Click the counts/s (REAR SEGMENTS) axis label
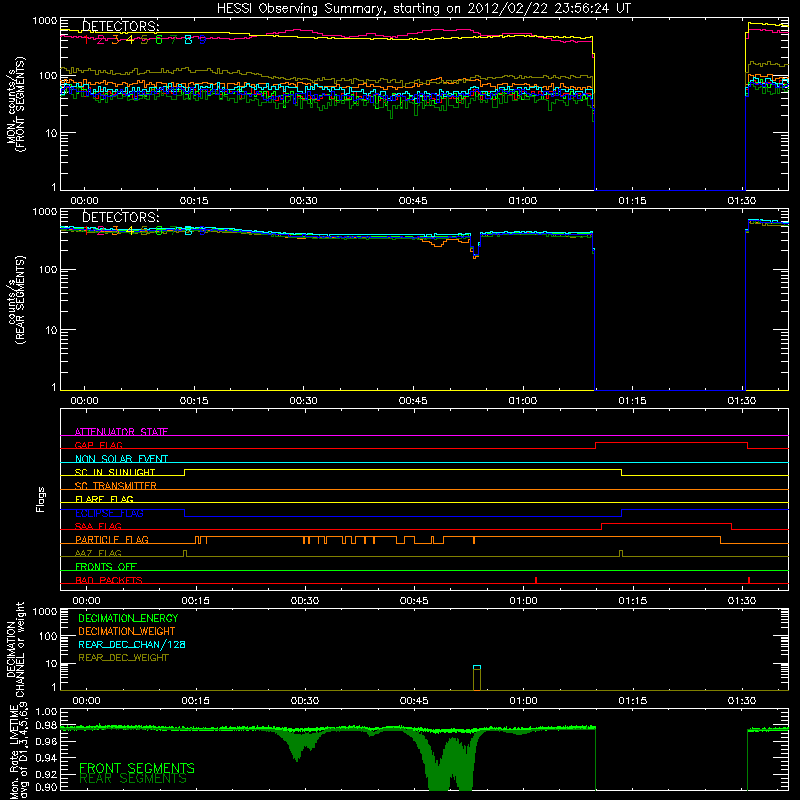Screen dimensions: 800x800 [16, 300]
